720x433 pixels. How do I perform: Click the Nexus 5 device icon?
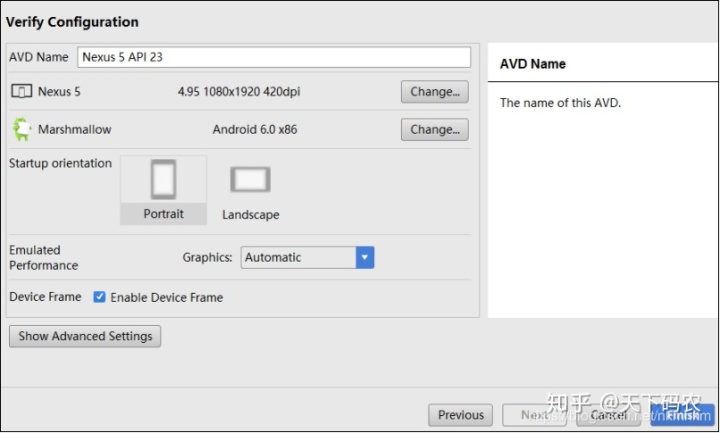21,91
